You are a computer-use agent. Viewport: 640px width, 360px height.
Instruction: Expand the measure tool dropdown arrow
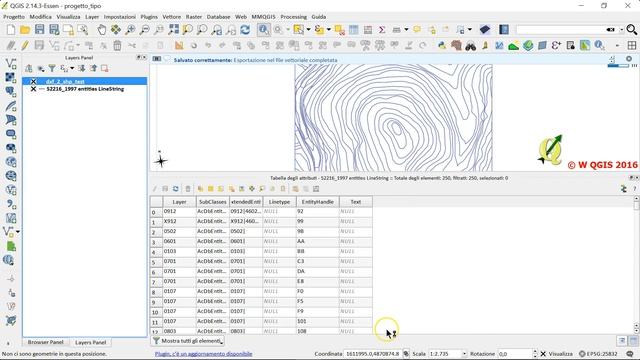pos(406,29)
